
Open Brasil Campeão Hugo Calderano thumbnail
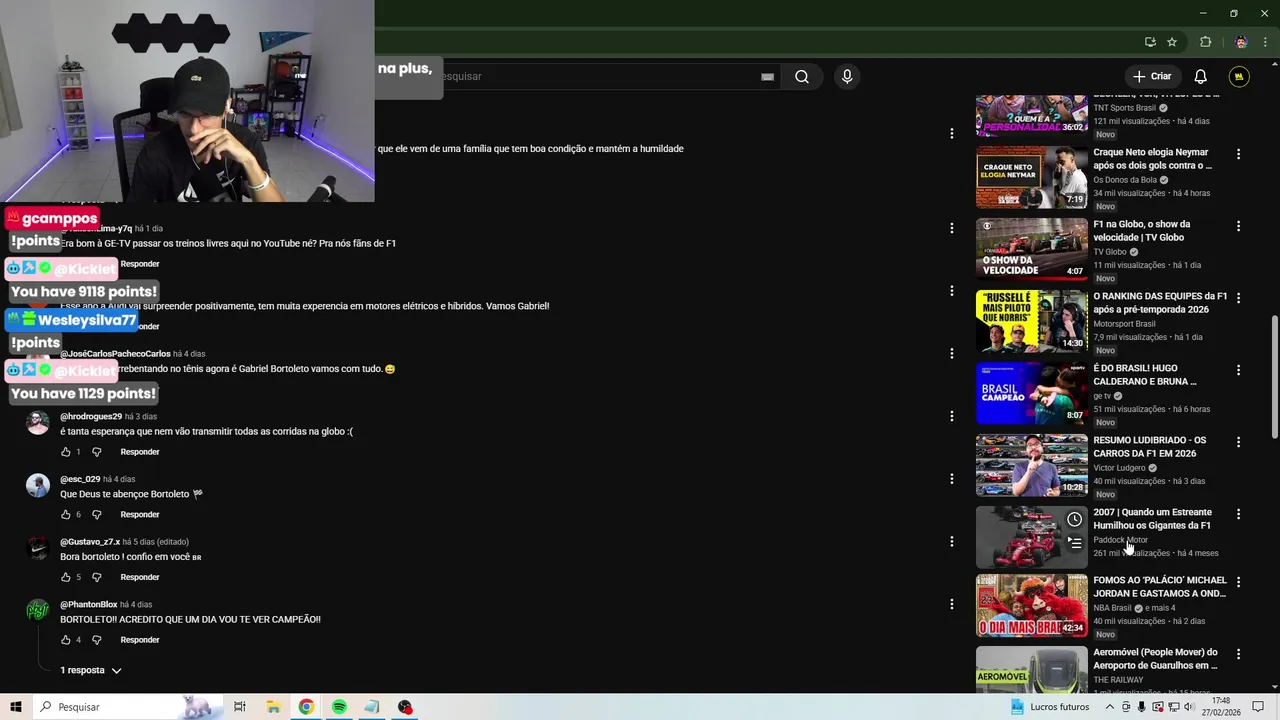coord(1031,393)
